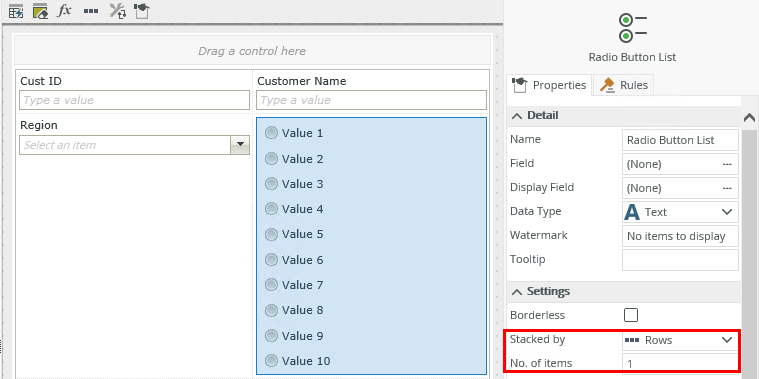The image size is (759, 379).
Task: Select the Value 7 radio button
Action: (272, 285)
